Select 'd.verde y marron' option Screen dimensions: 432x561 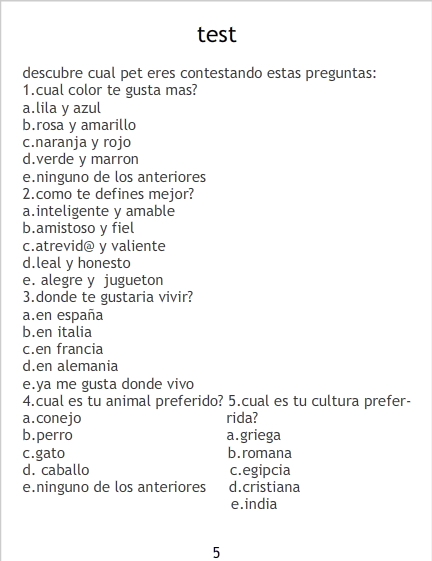80,159
